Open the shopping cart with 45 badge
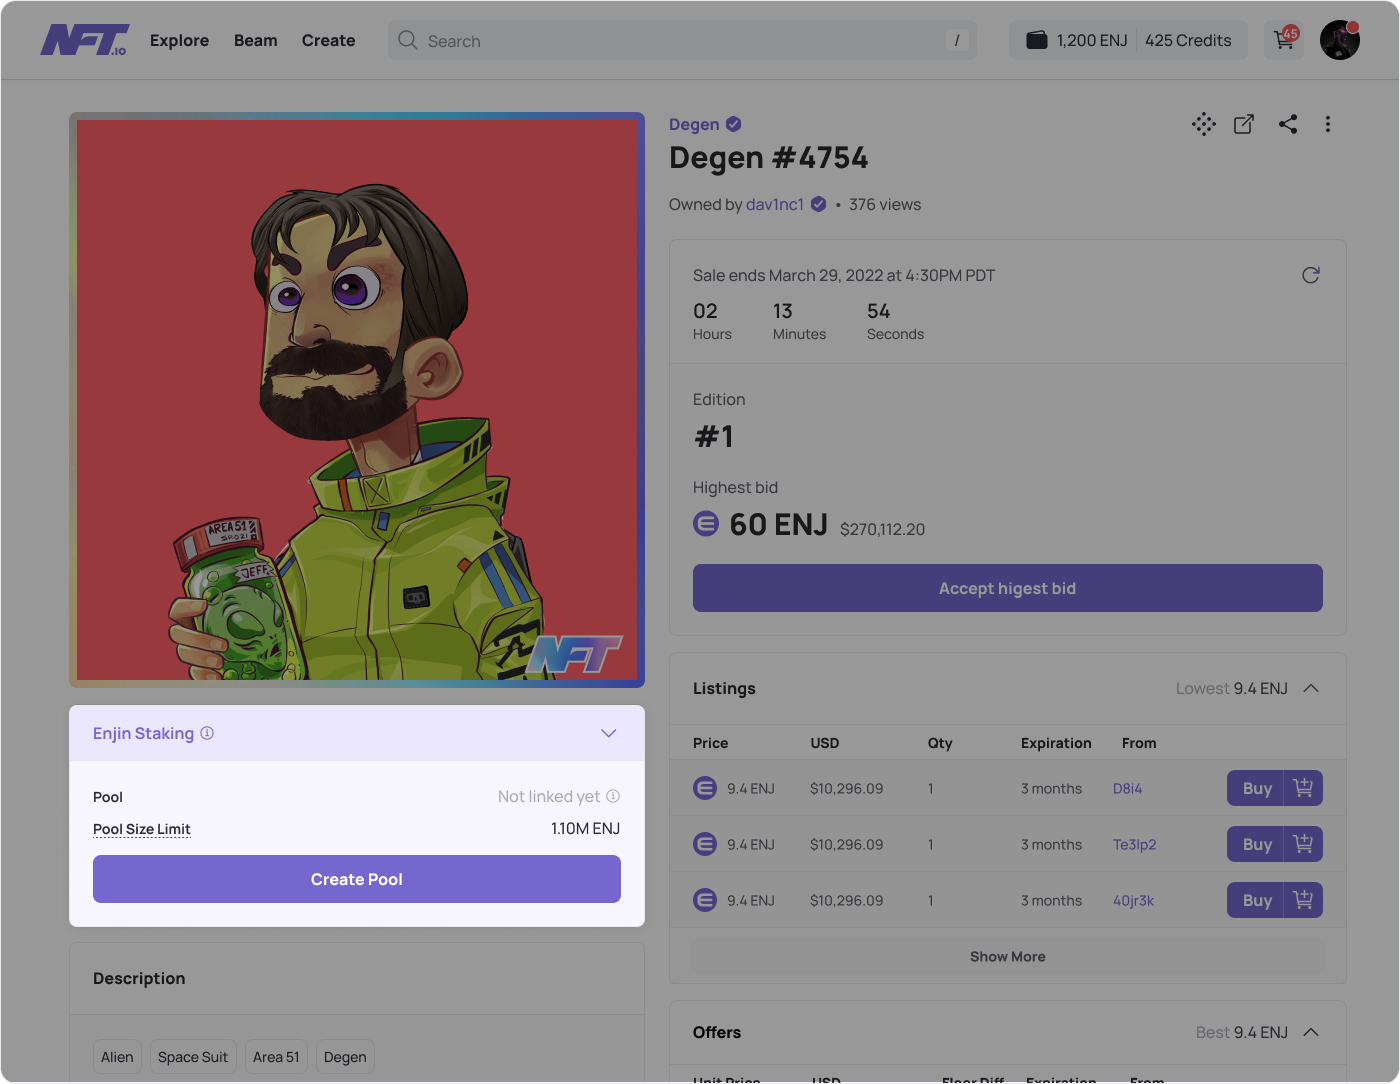The width and height of the screenshot is (1400, 1084). (1284, 40)
